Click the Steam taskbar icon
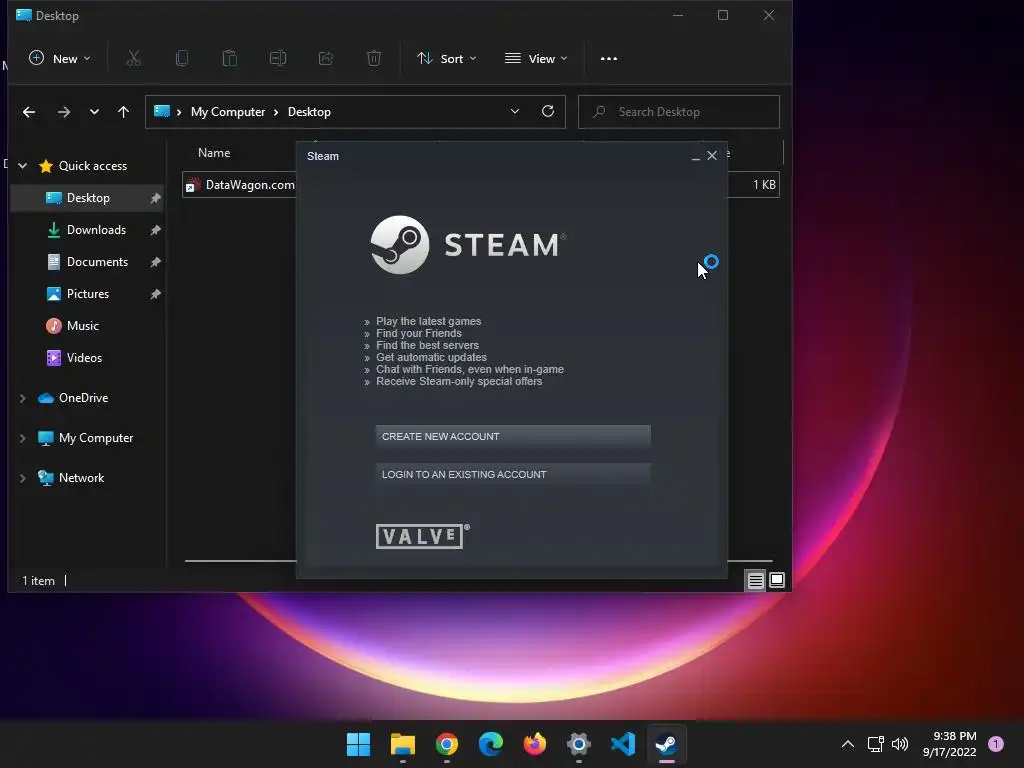 667,744
